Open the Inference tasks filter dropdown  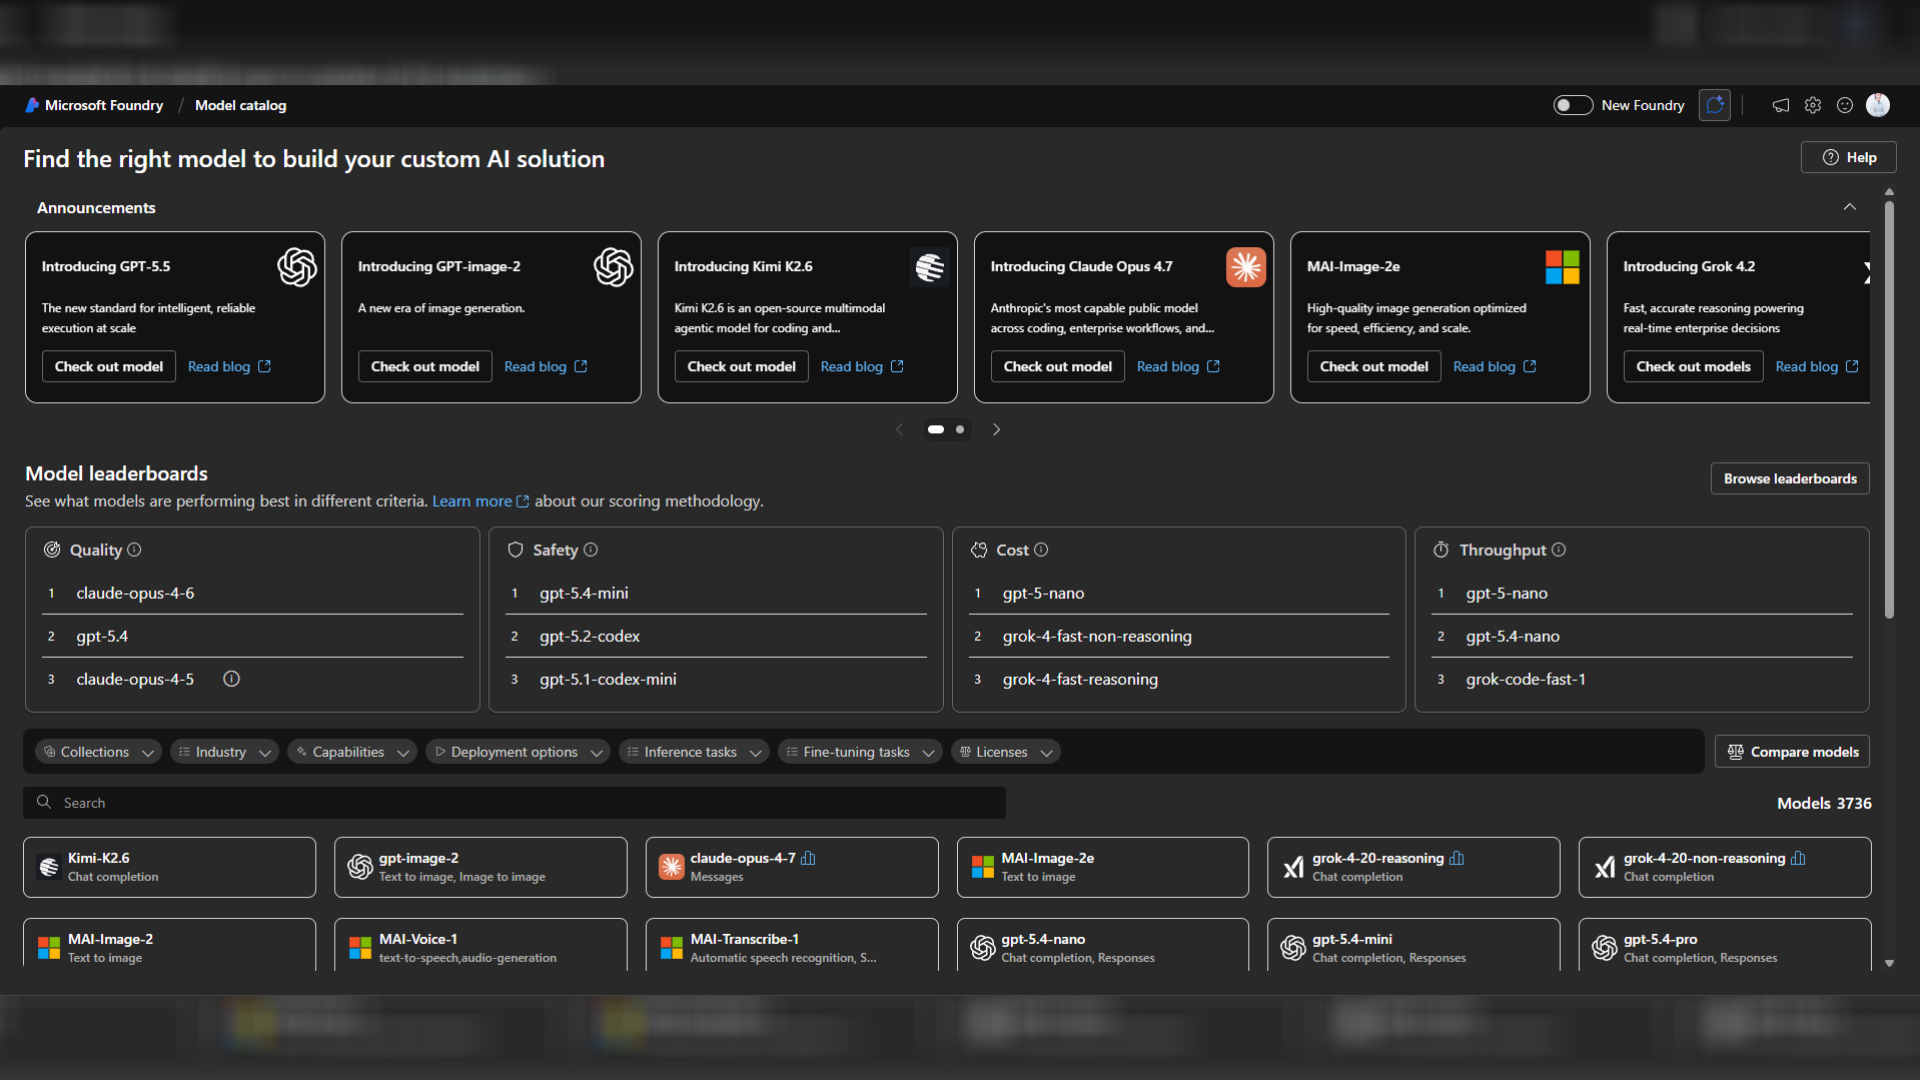[x=693, y=752]
